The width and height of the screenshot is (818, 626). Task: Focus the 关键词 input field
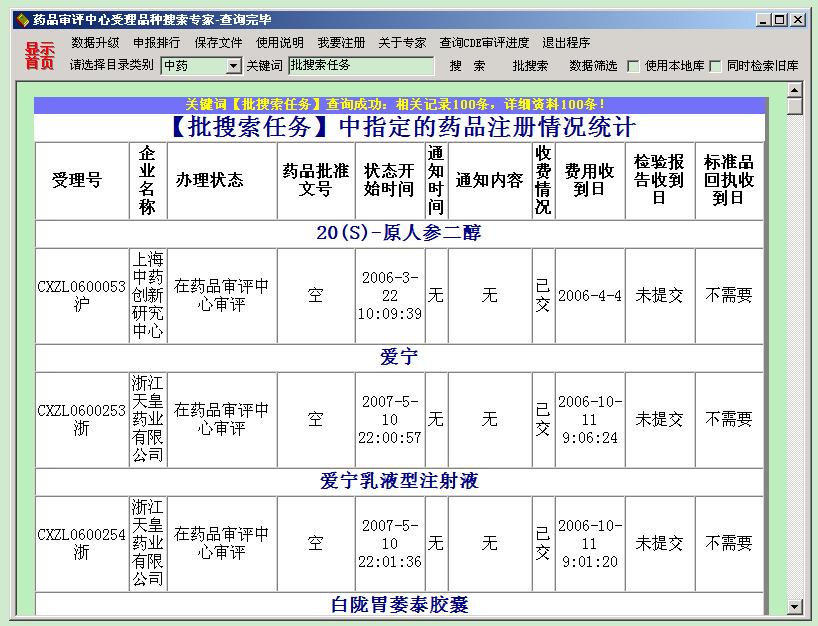click(361, 66)
